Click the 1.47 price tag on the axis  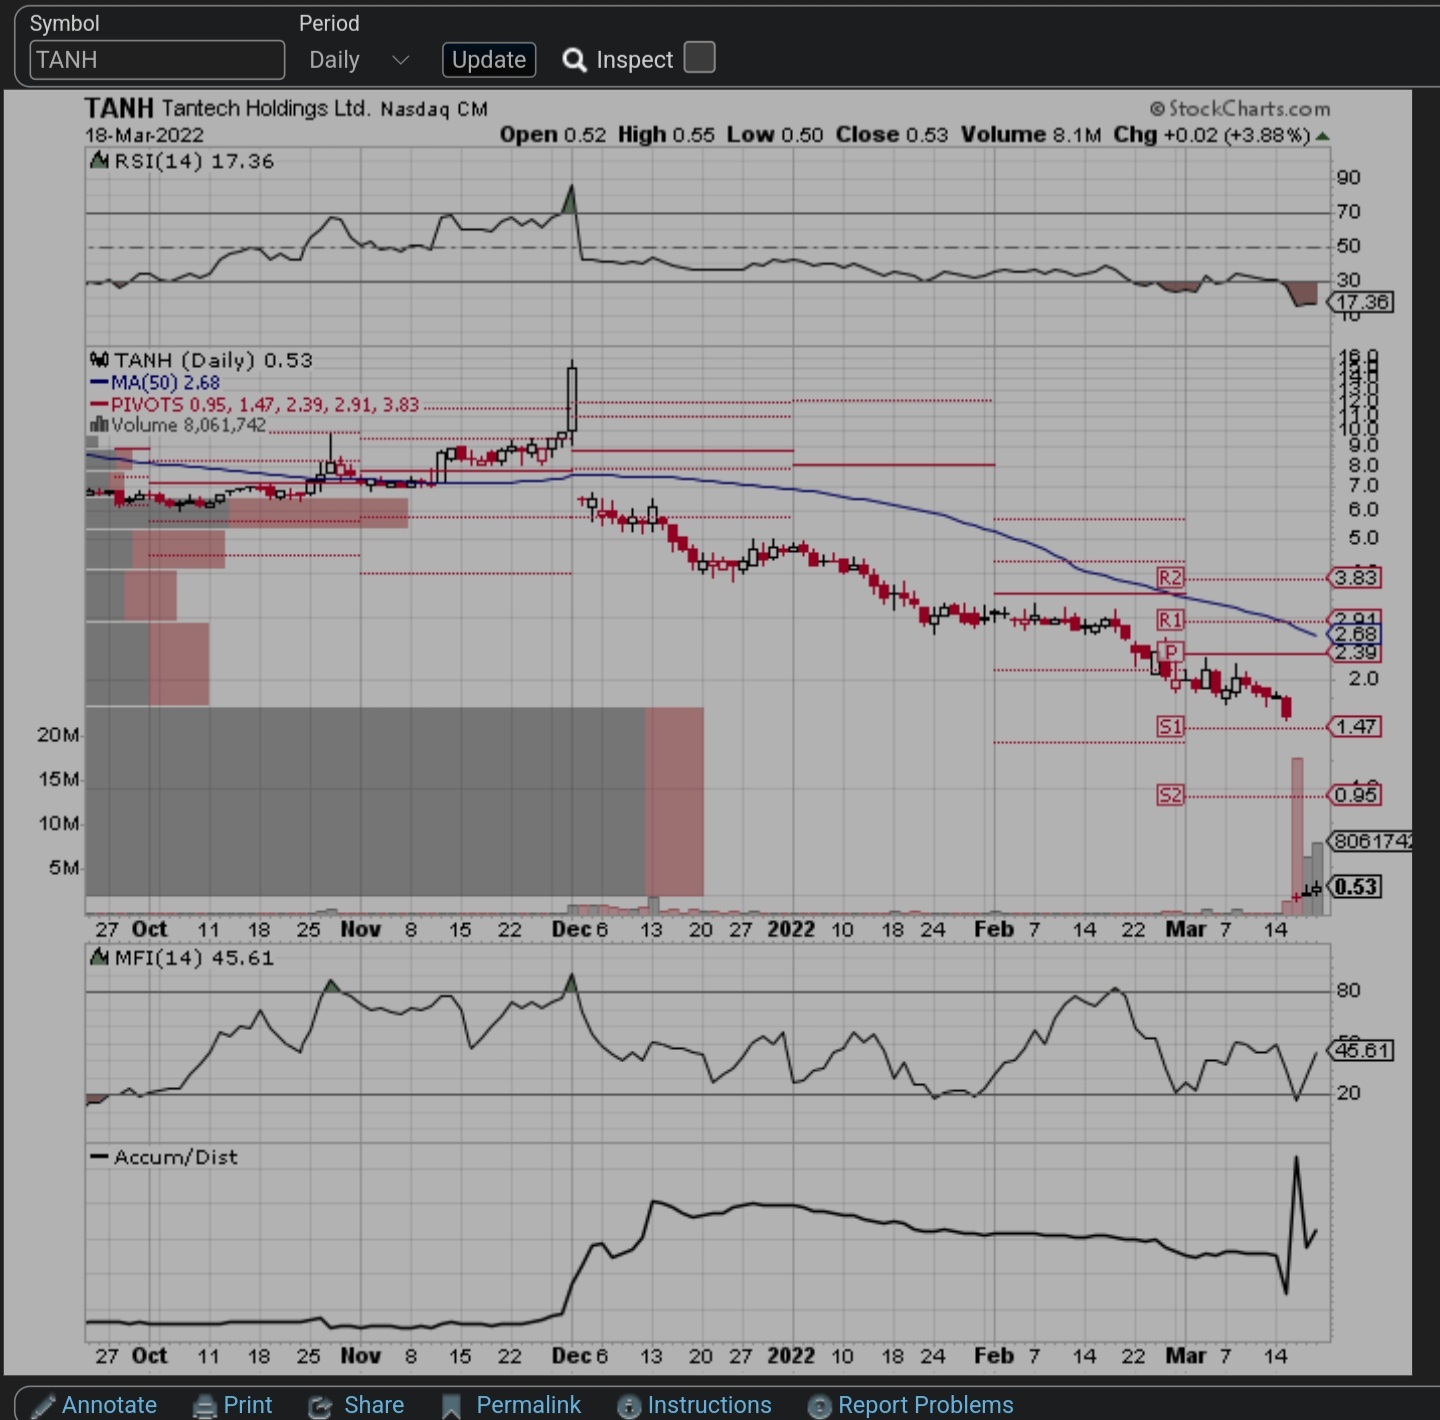pyautogui.click(x=1355, y=727)
